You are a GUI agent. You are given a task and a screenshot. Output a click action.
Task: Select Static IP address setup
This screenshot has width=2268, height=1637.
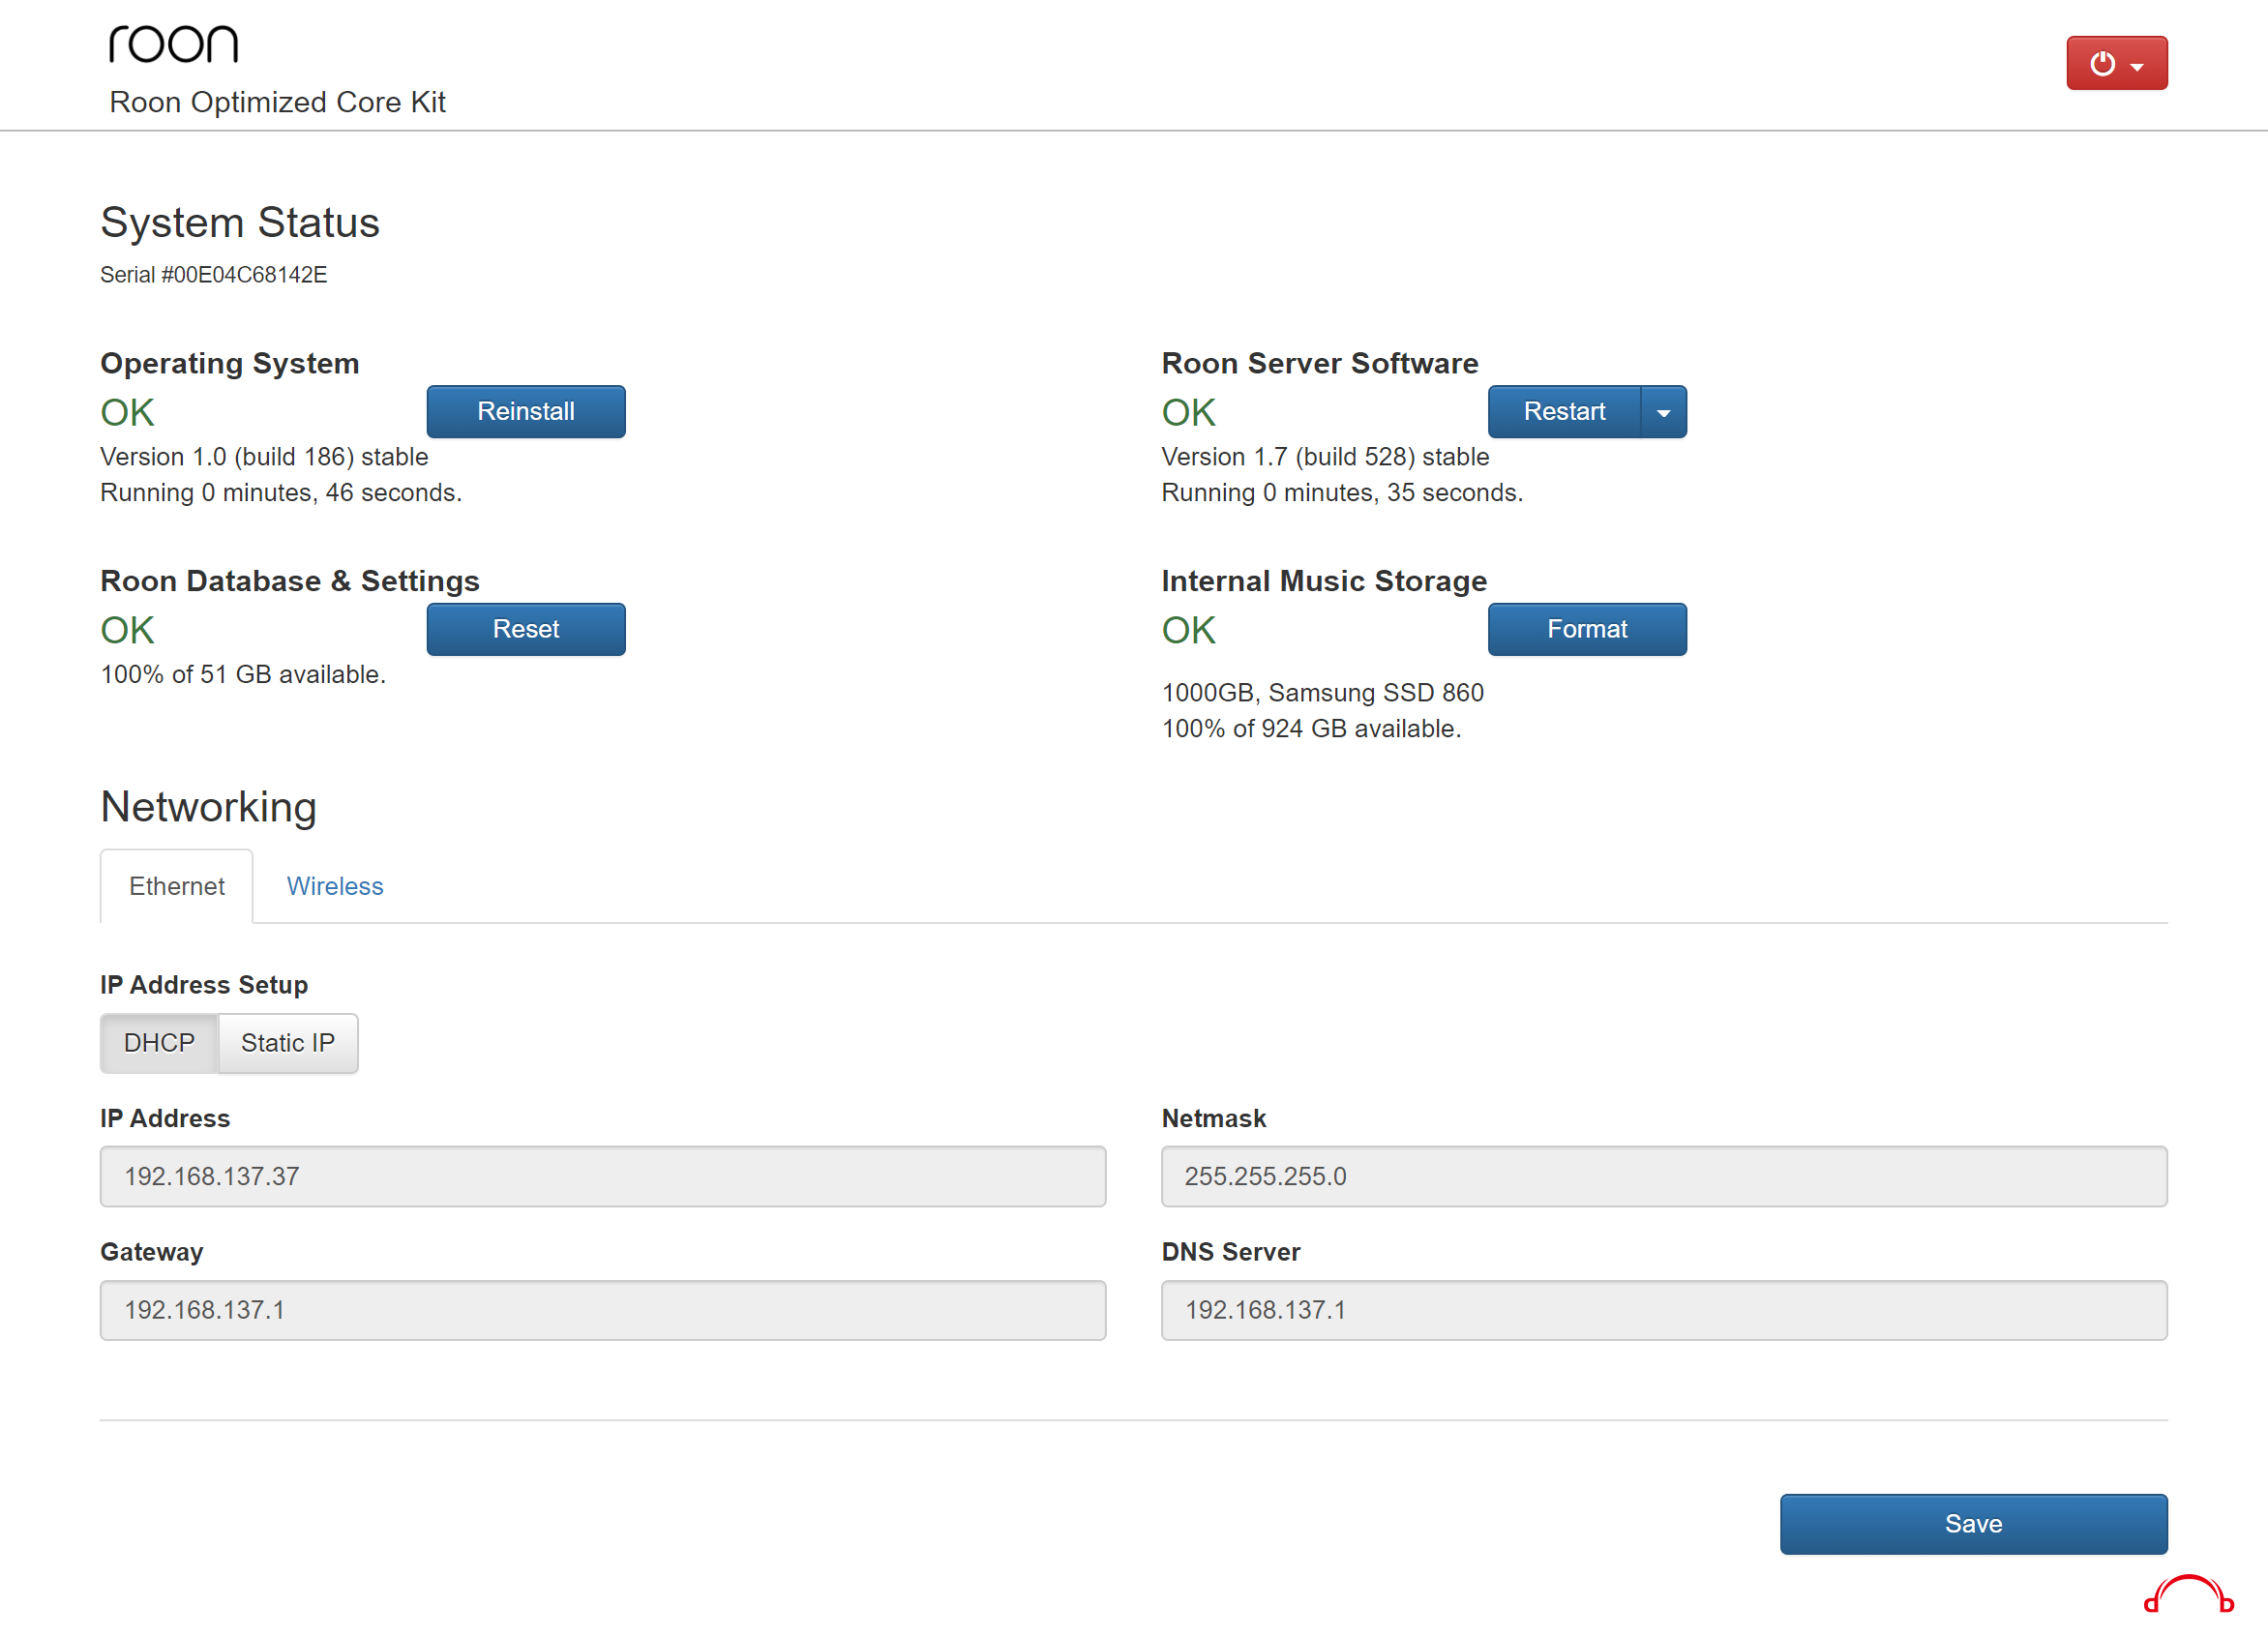[288, 1043]
